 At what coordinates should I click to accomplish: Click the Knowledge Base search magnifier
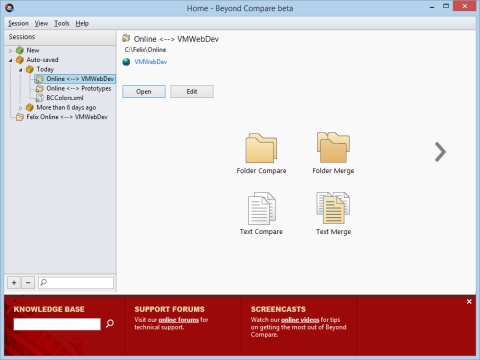coord(110,323)
